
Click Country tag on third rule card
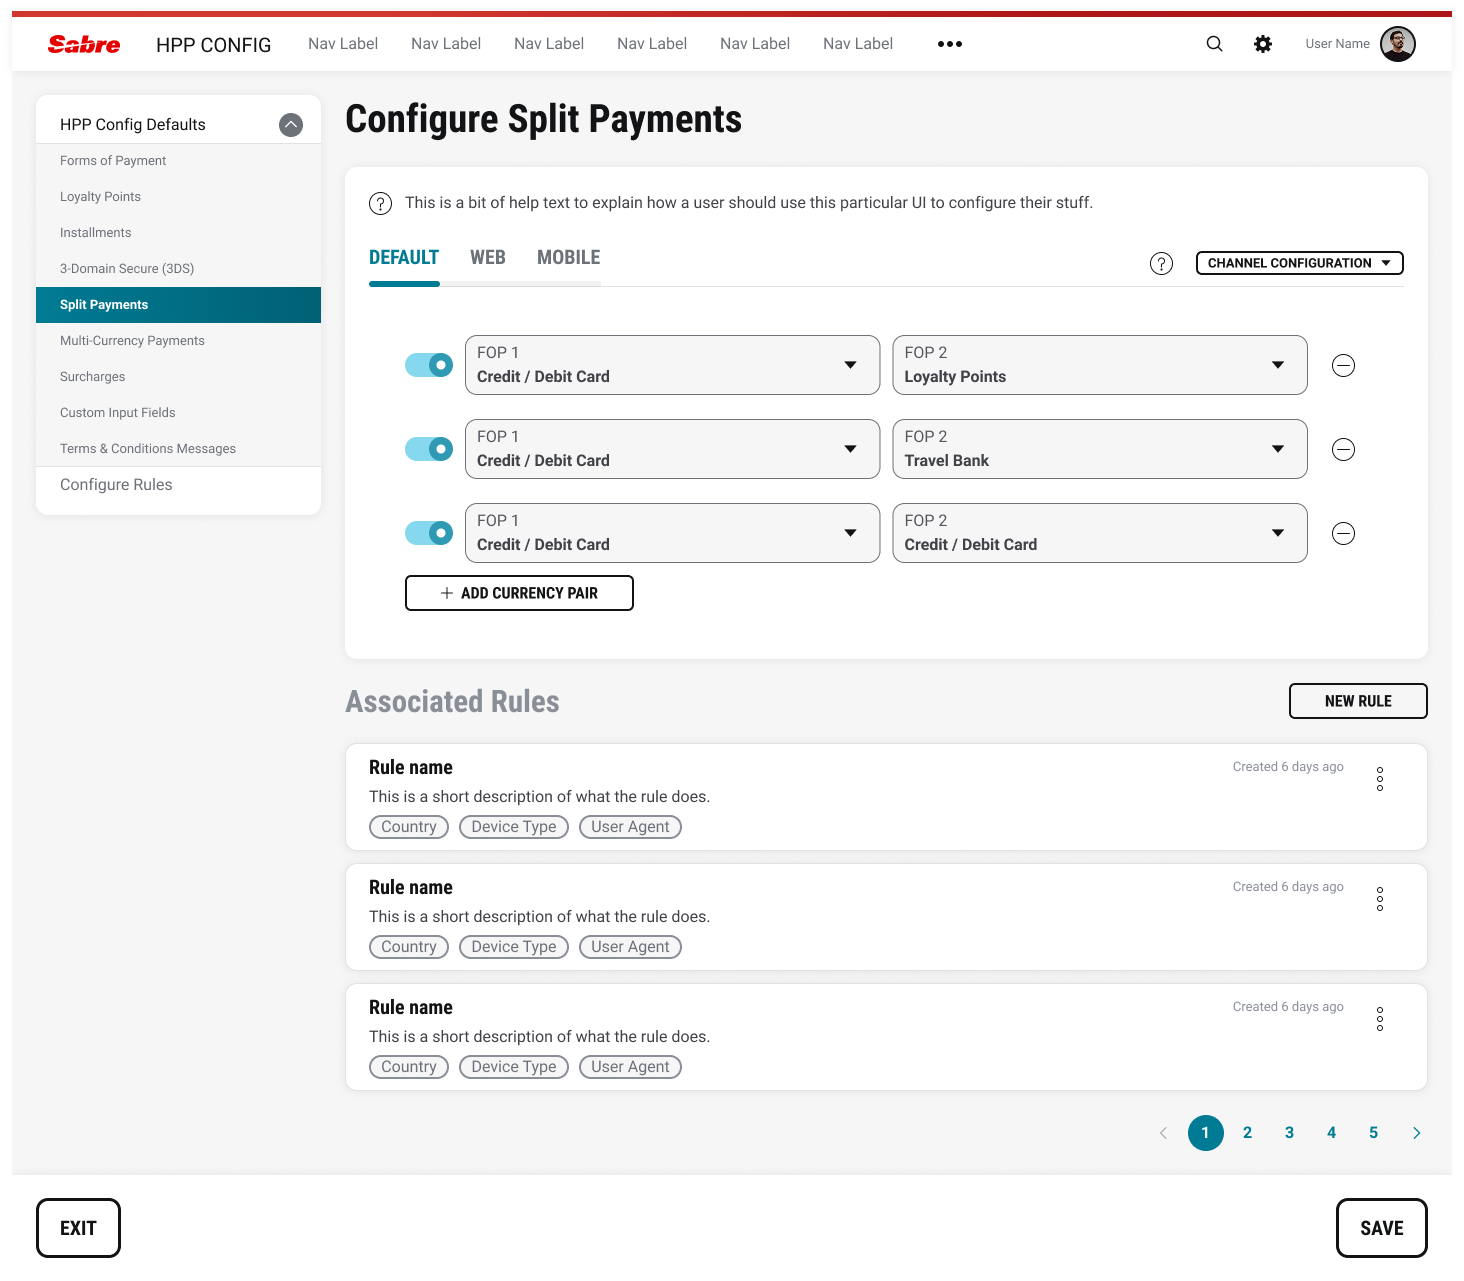(x=409, y=1067)
